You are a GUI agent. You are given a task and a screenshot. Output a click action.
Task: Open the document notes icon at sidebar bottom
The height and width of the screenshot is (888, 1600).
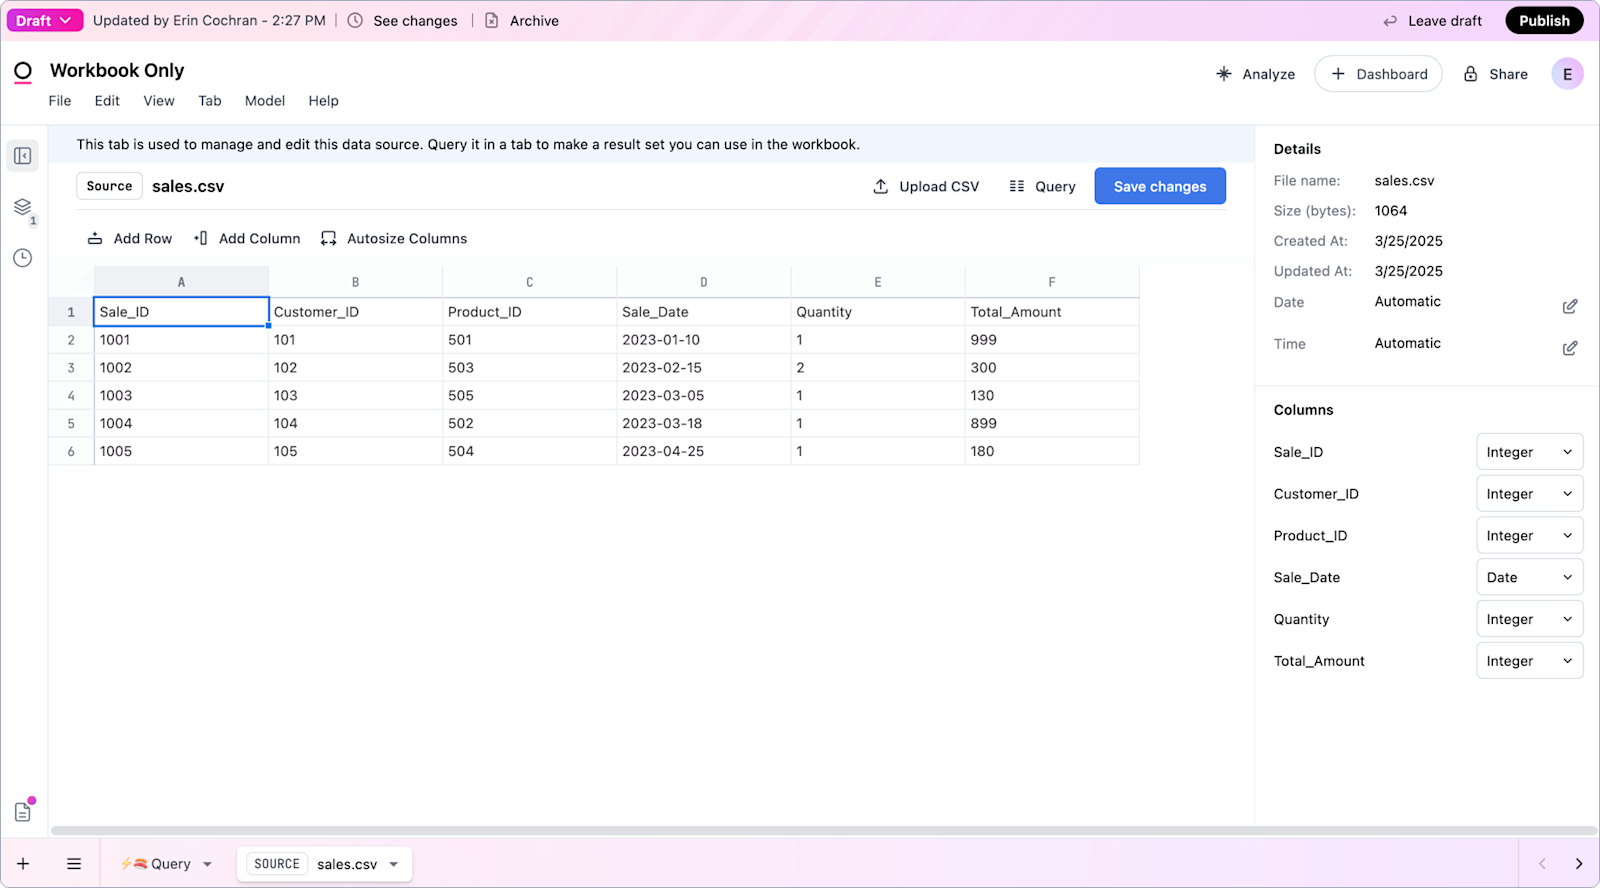pyautogui.click(x=23, y=812)
